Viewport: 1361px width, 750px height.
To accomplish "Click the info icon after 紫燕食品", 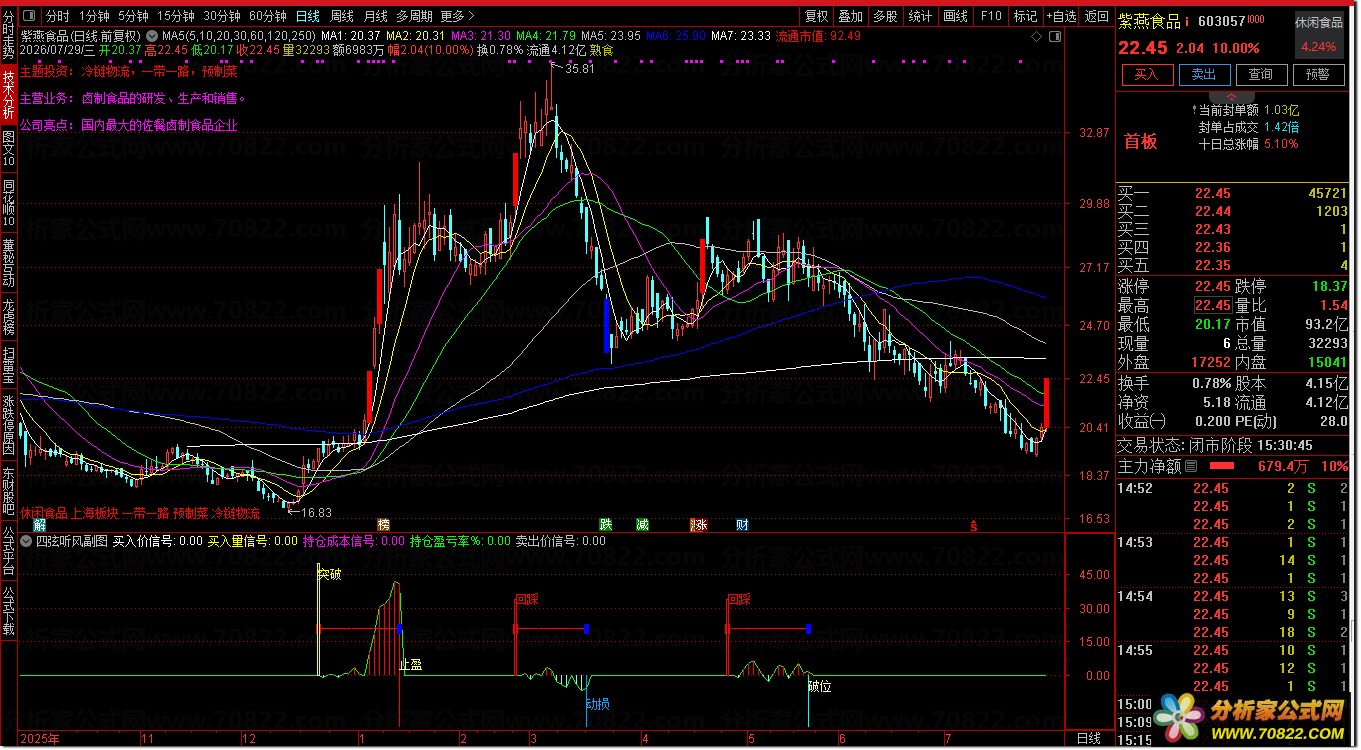I will click(x=1187, y=22).
